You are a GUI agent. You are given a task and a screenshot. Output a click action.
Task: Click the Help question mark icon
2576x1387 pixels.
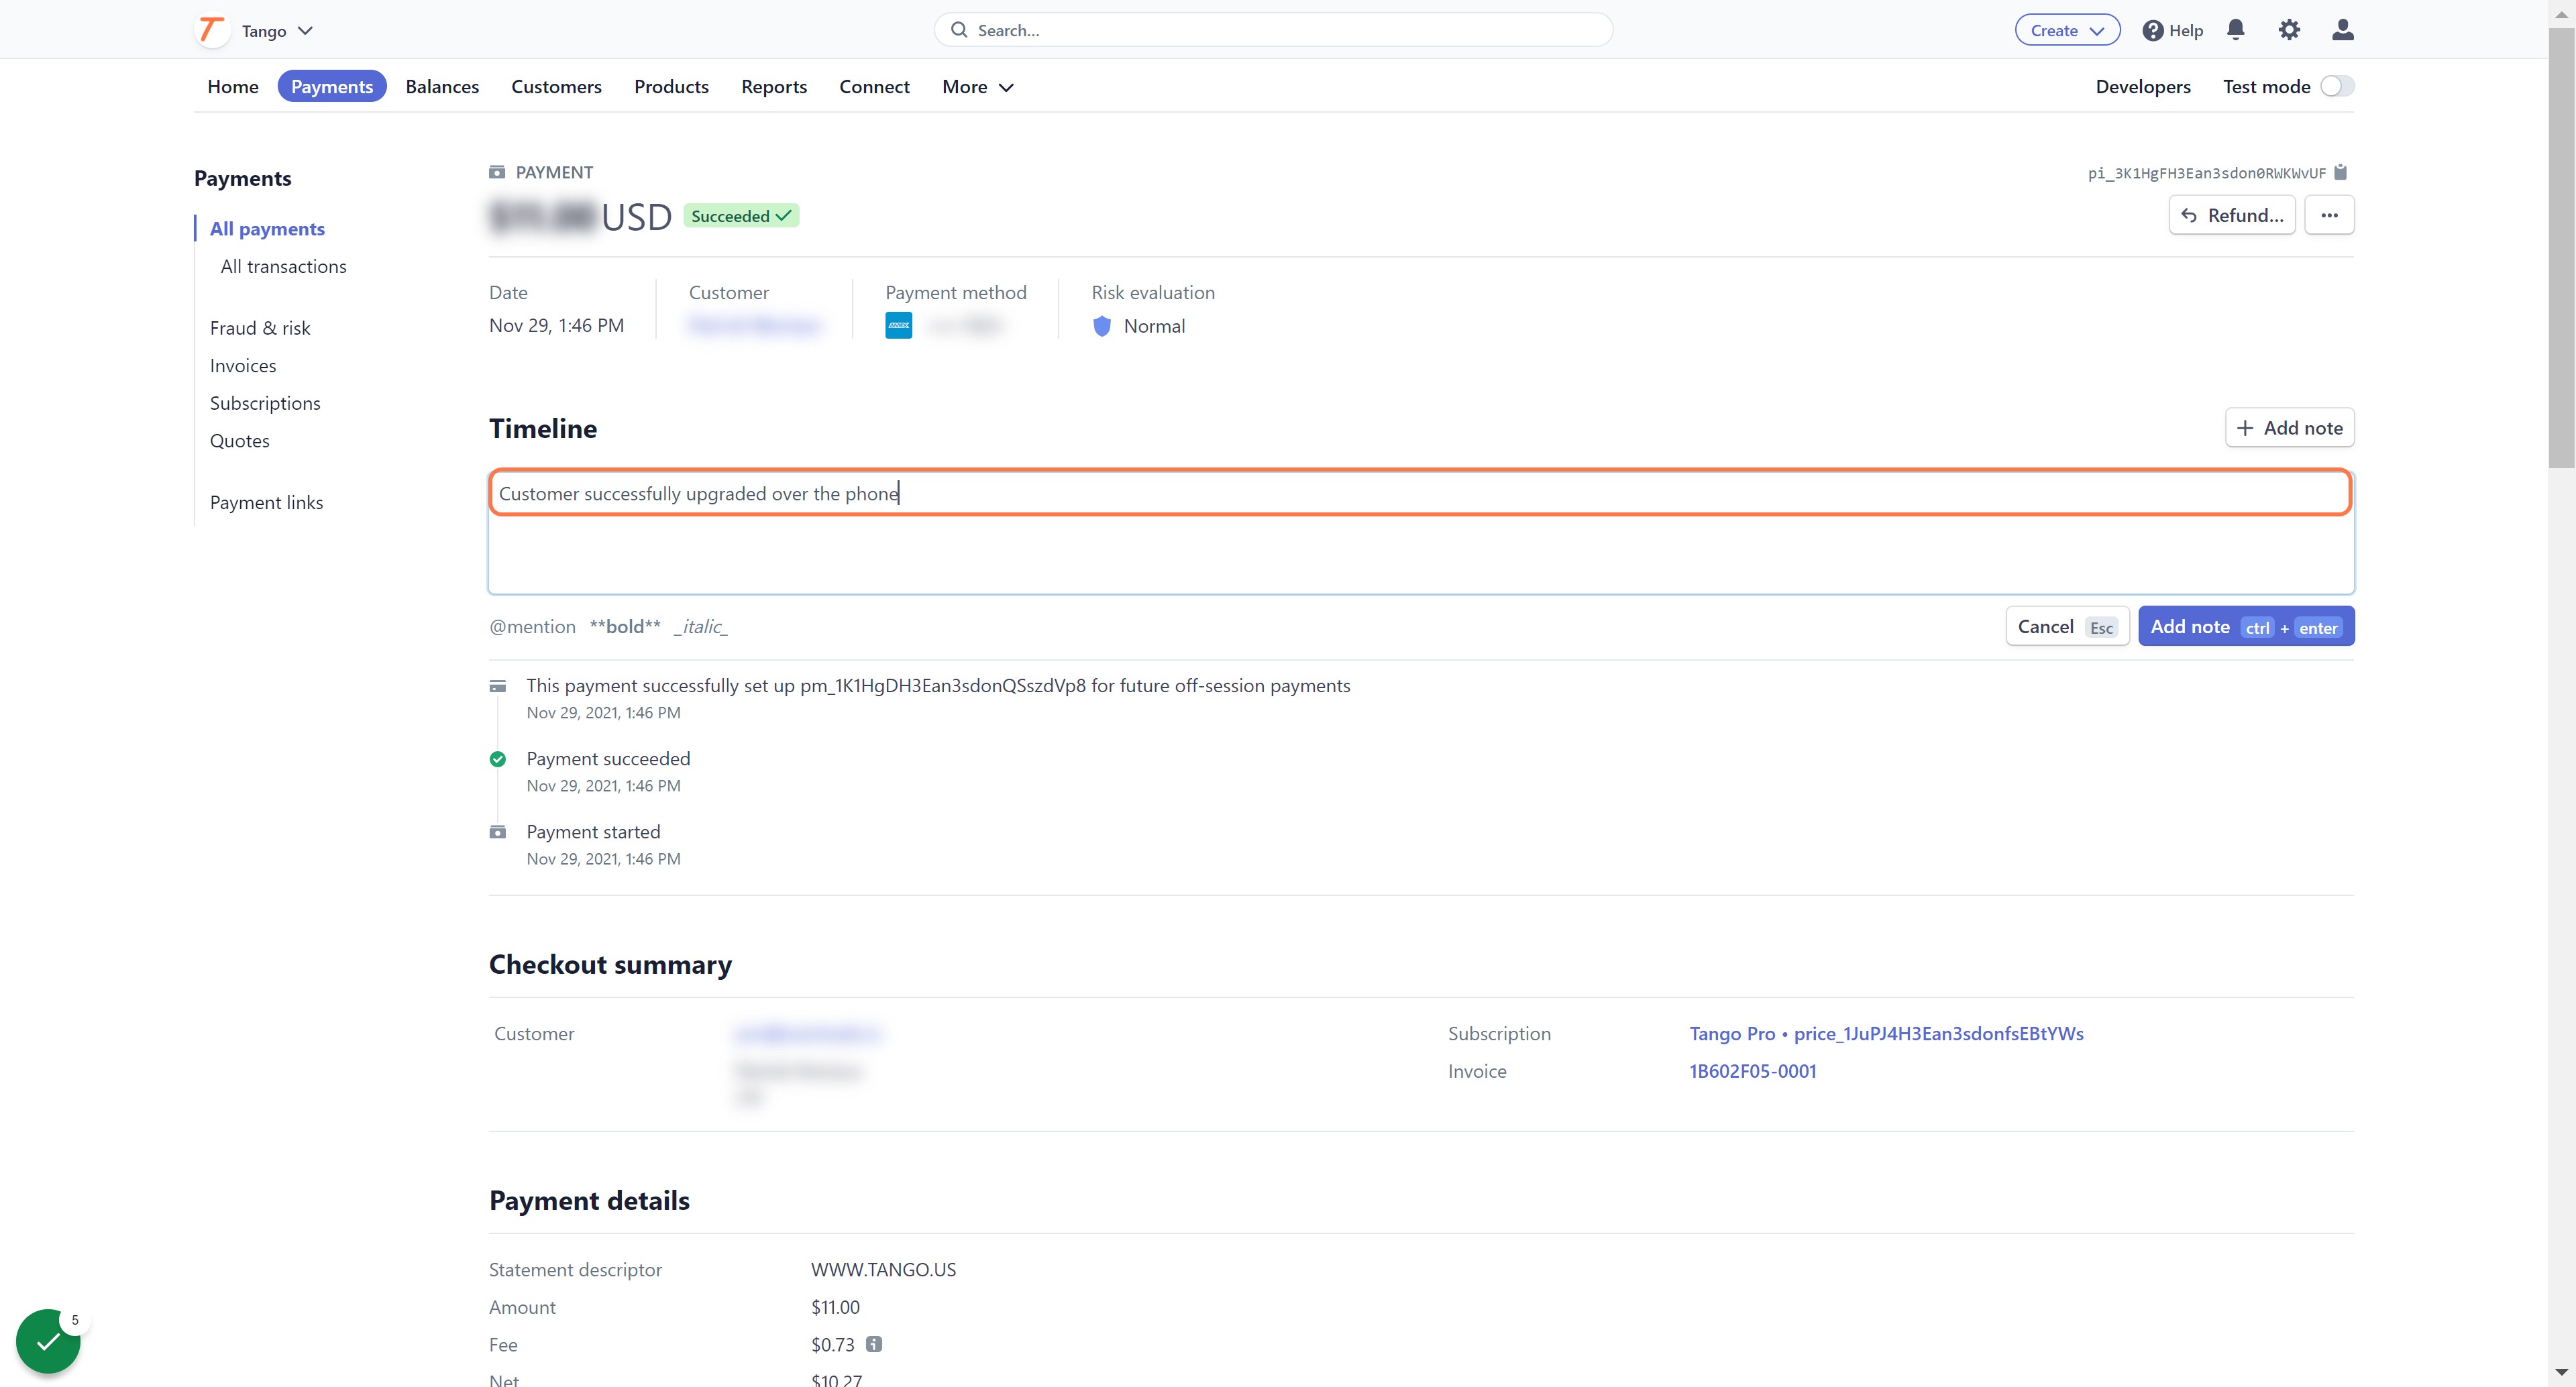[x=2153, y=31]
